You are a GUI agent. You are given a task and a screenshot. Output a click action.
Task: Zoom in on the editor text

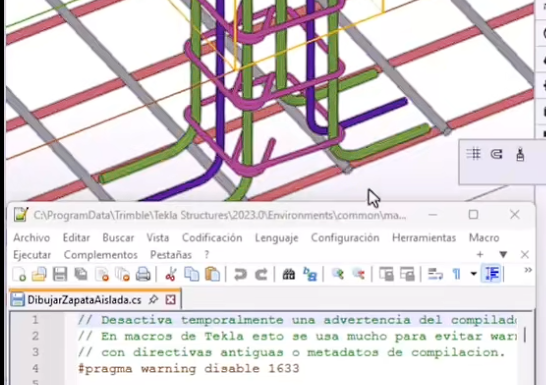coord(337,274)
